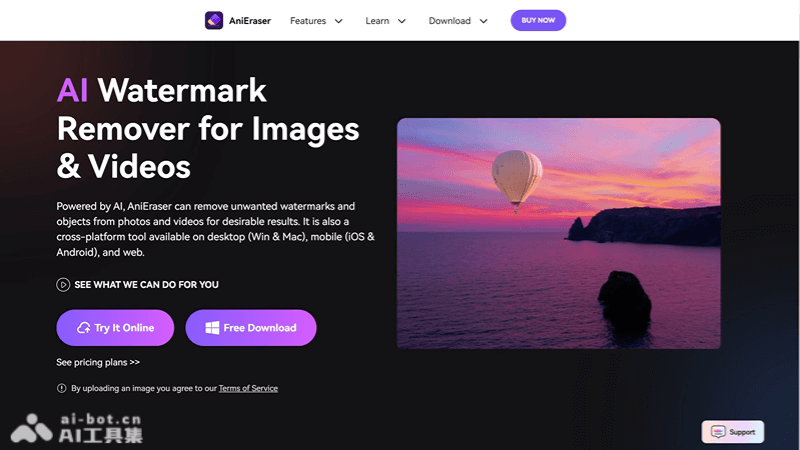The width and height of the screenshot is (800, 450).
Task: Open the Features menu item
Action: coord(308,21)
